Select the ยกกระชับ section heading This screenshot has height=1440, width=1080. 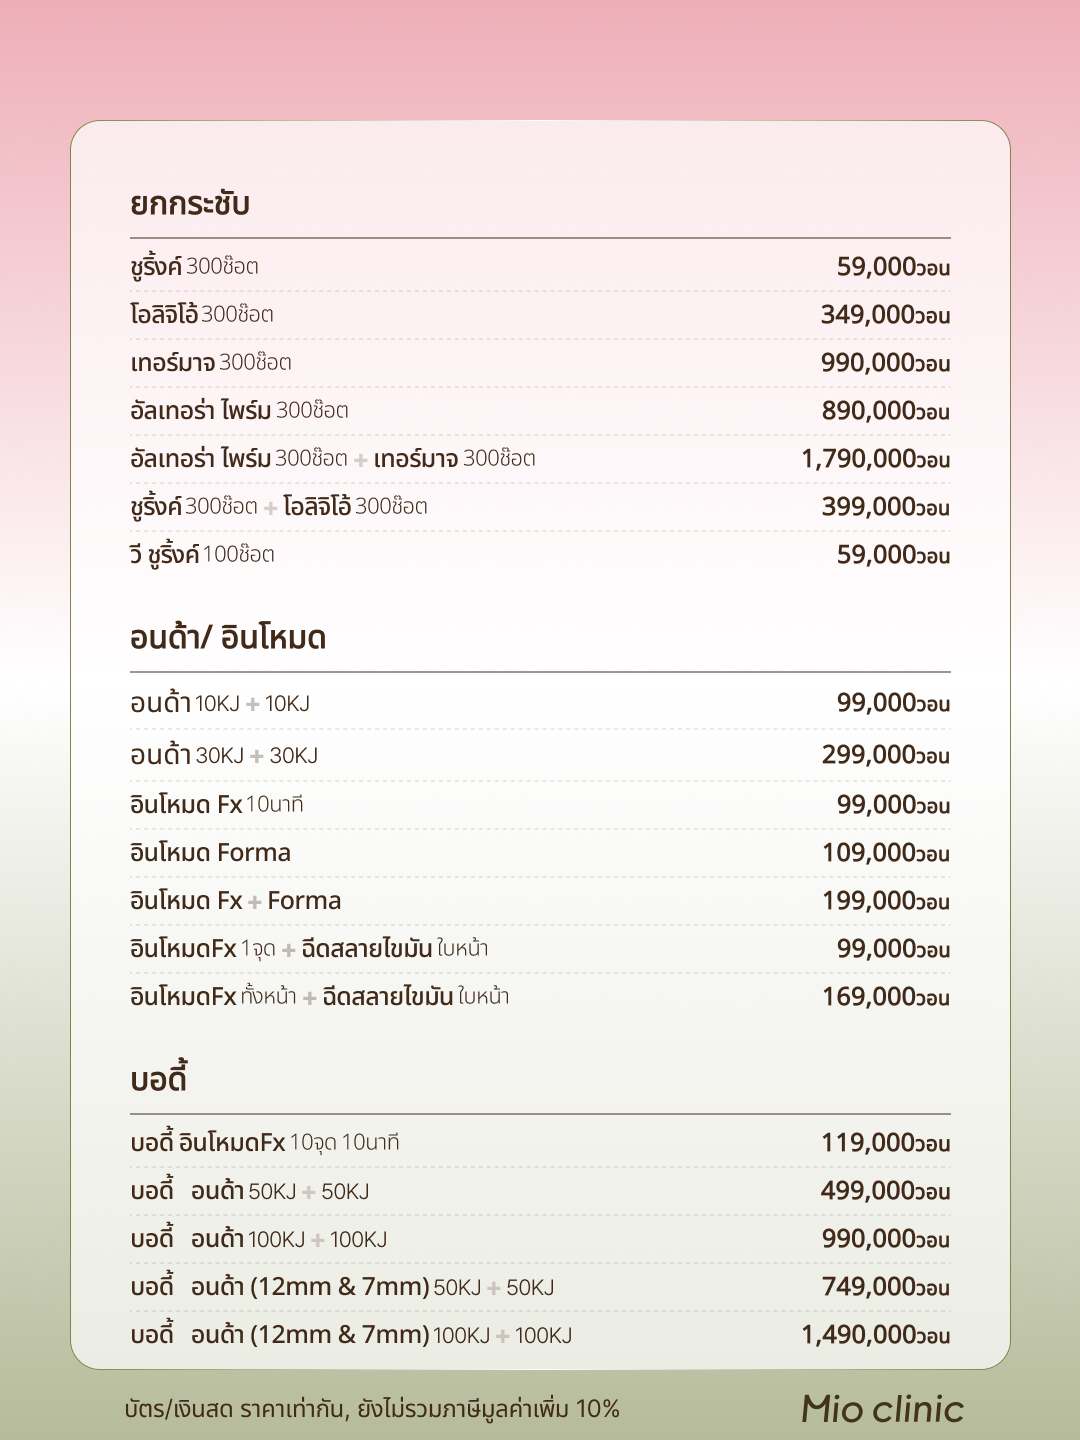[x=190, y=203]
